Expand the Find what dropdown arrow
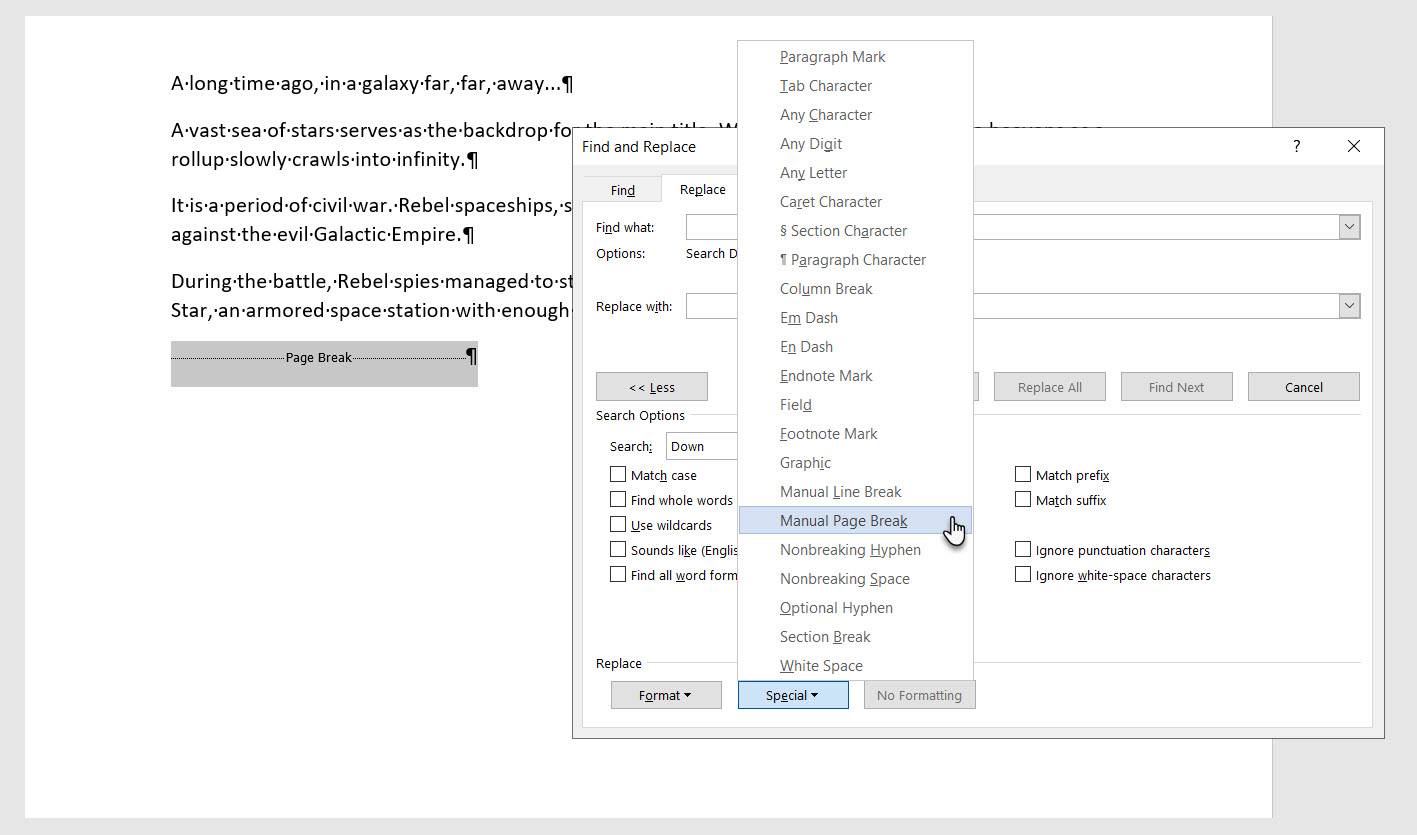1417x835 pixels. [x=1349, y=227]
